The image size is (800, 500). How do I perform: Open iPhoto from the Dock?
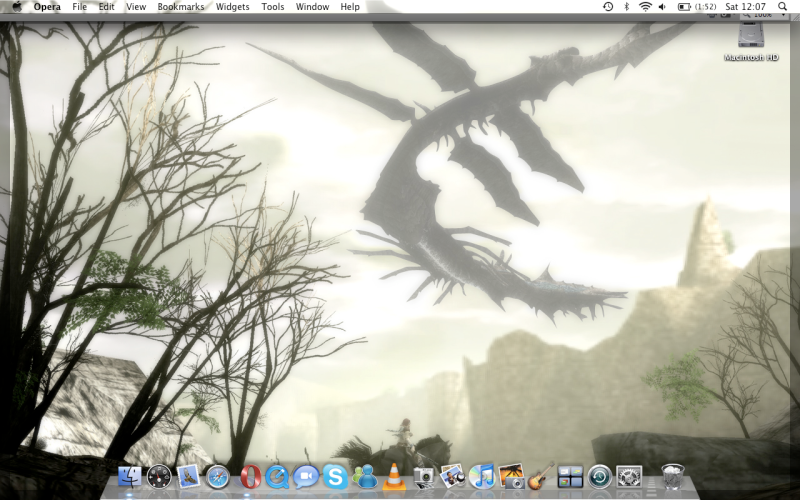pos(512,477)
